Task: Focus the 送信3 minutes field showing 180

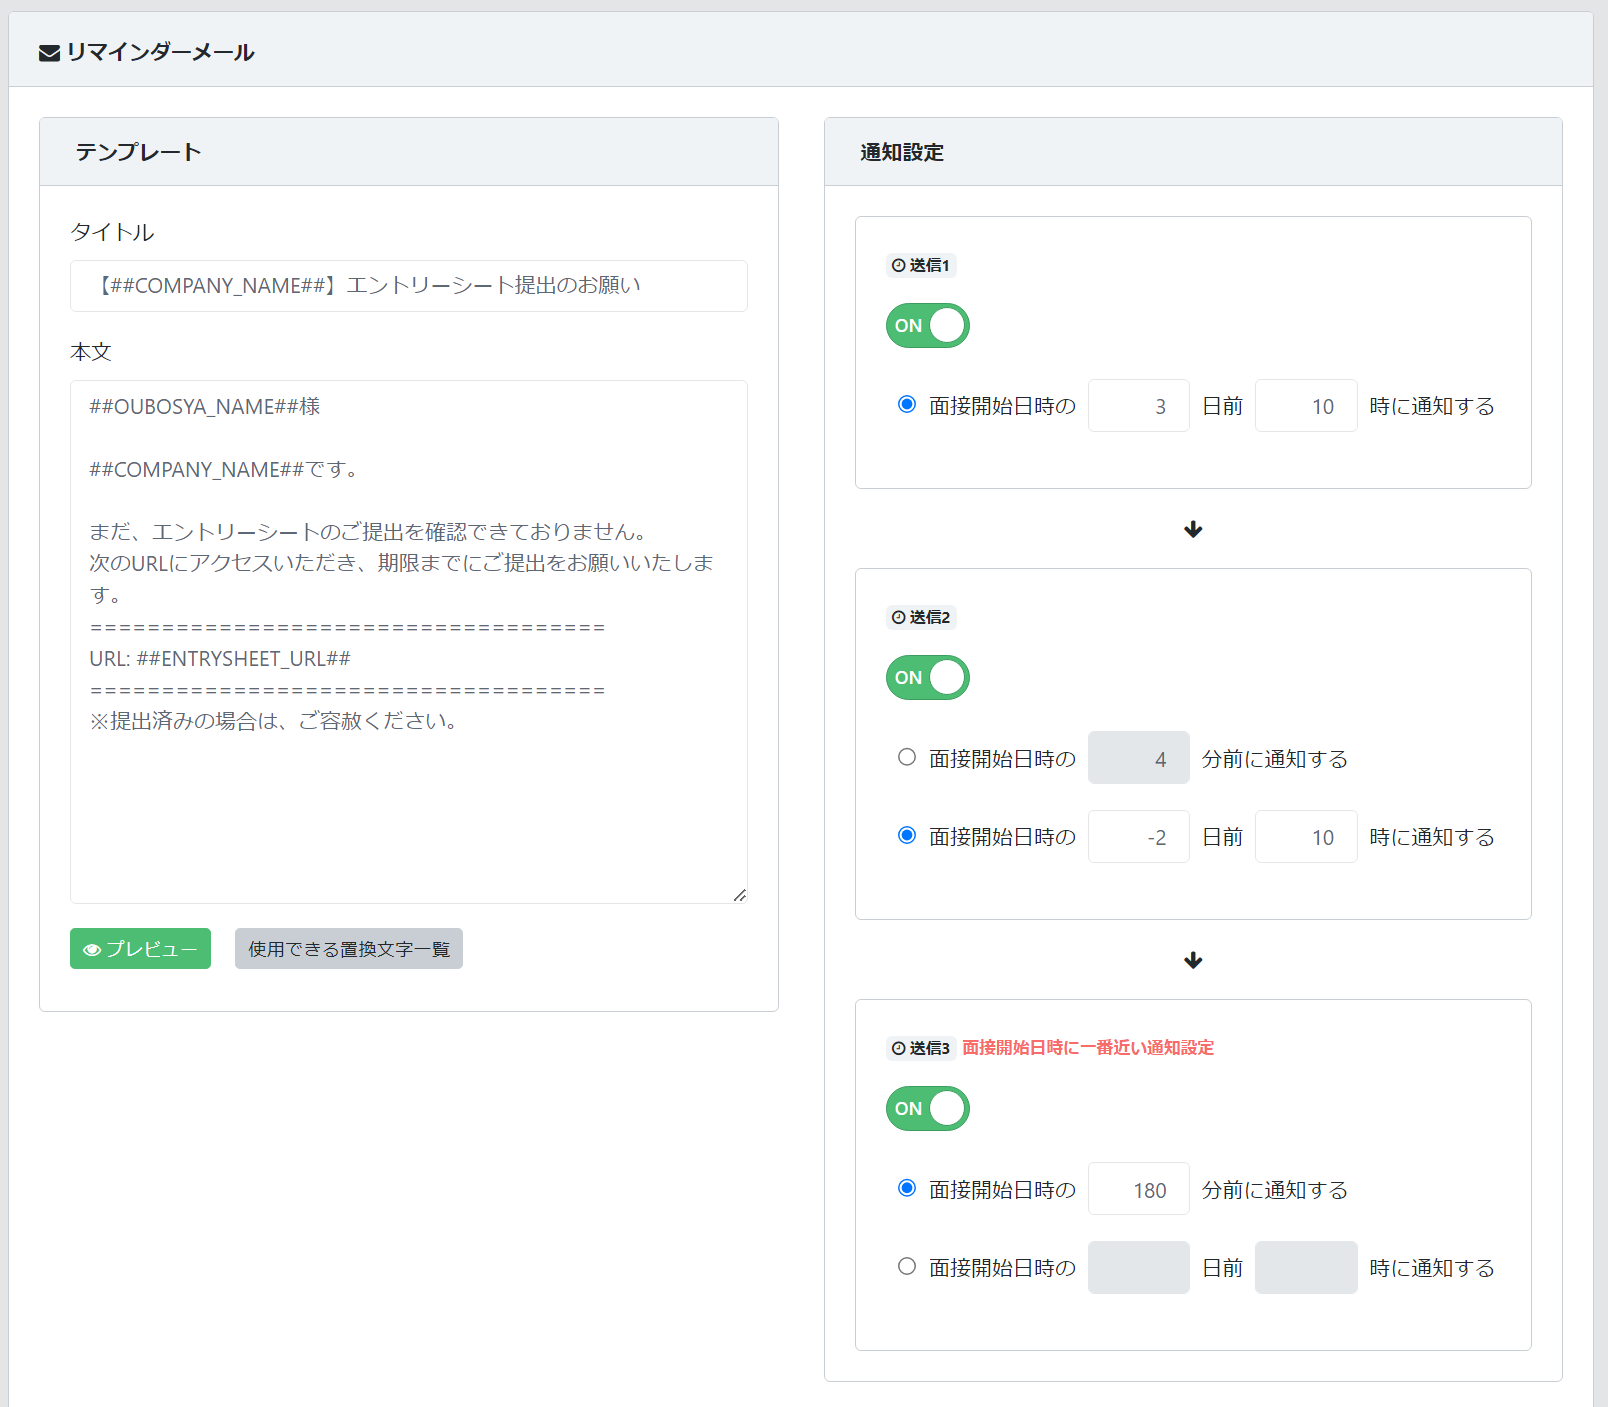Action: click(x=1138, y=1189)
